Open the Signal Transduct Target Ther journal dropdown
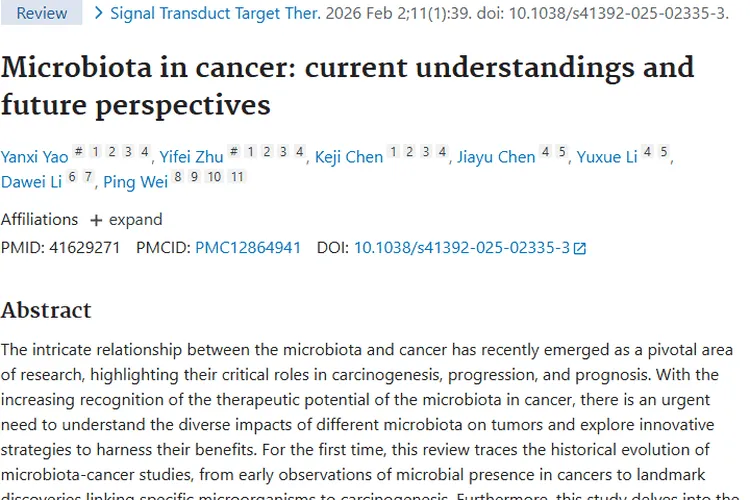Viewport: 750px width, 500px height. [x=215, y=14]
